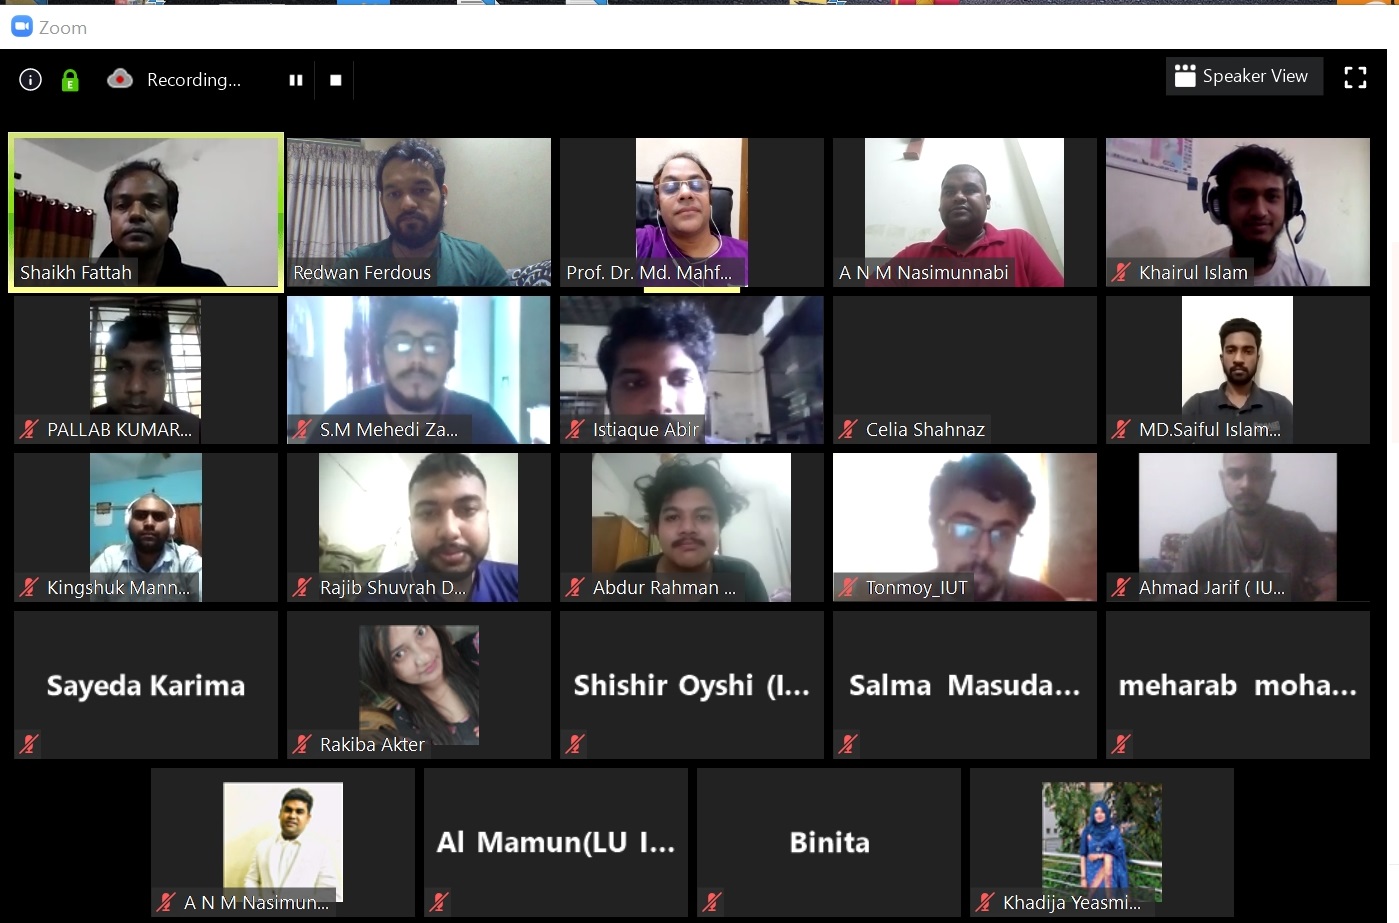Screen dimensions: 1399x923
Task: Click Khadija Yeasmin's profile photo
Action: [1102, 842]
